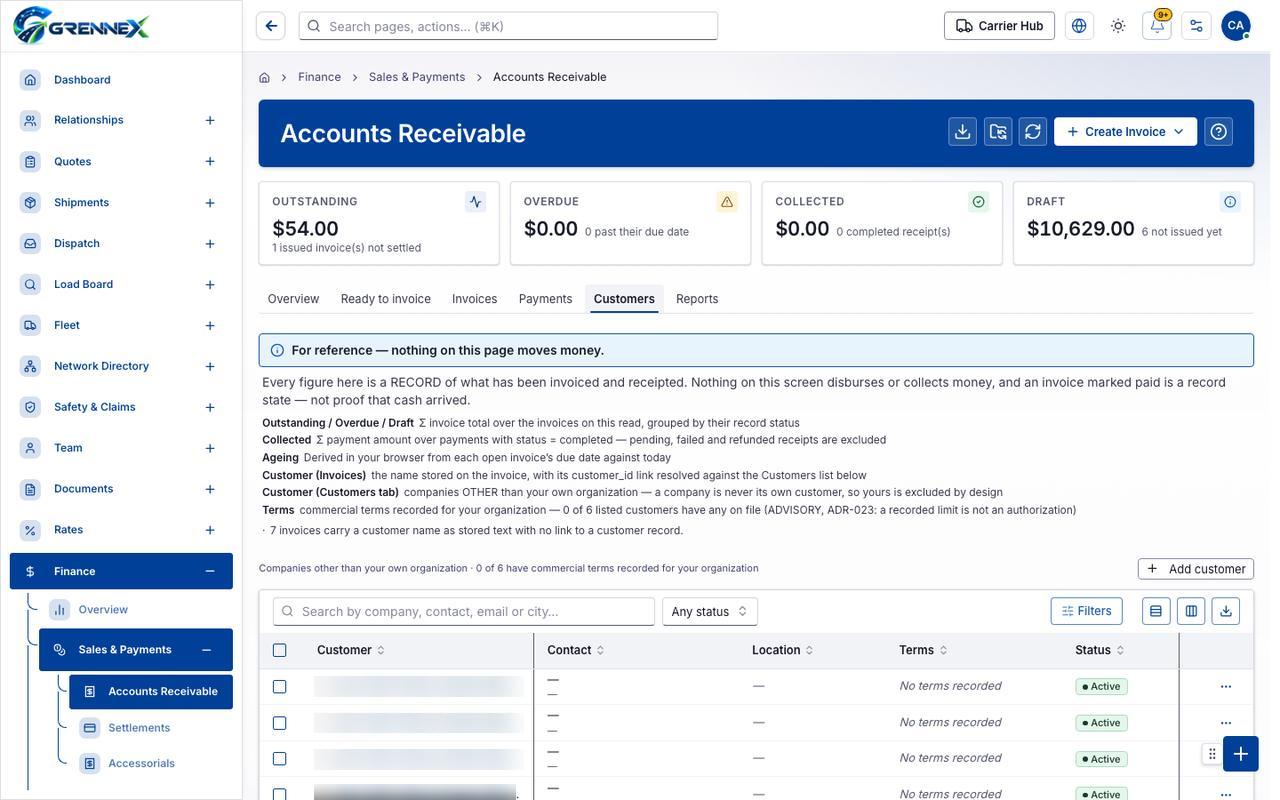The width and height of the screenshot is (1280, 800).
Task: Toggle the select-all customers checkbox
Action: point(280,650)
